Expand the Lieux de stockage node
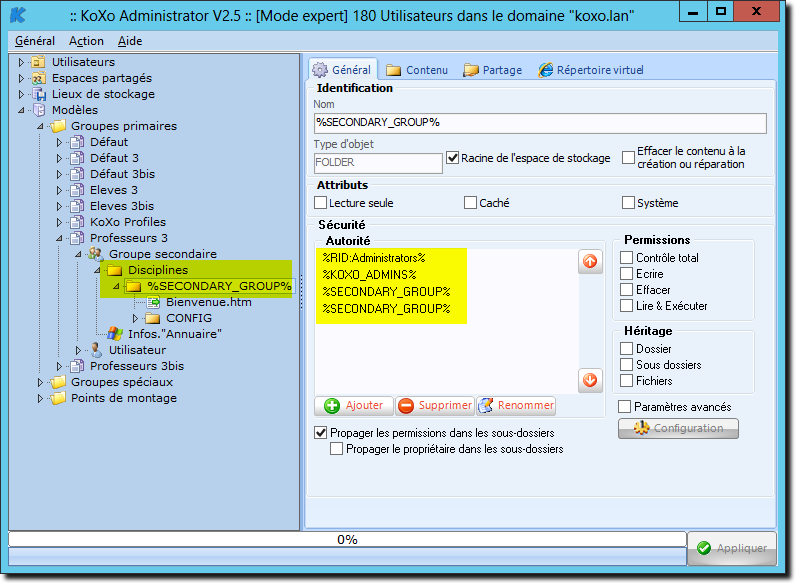The image size is (796, 583). (21, 94)
